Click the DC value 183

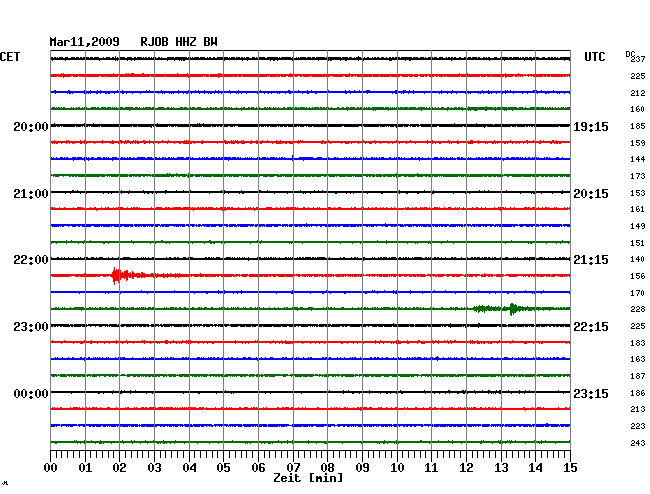click(638, 343)
